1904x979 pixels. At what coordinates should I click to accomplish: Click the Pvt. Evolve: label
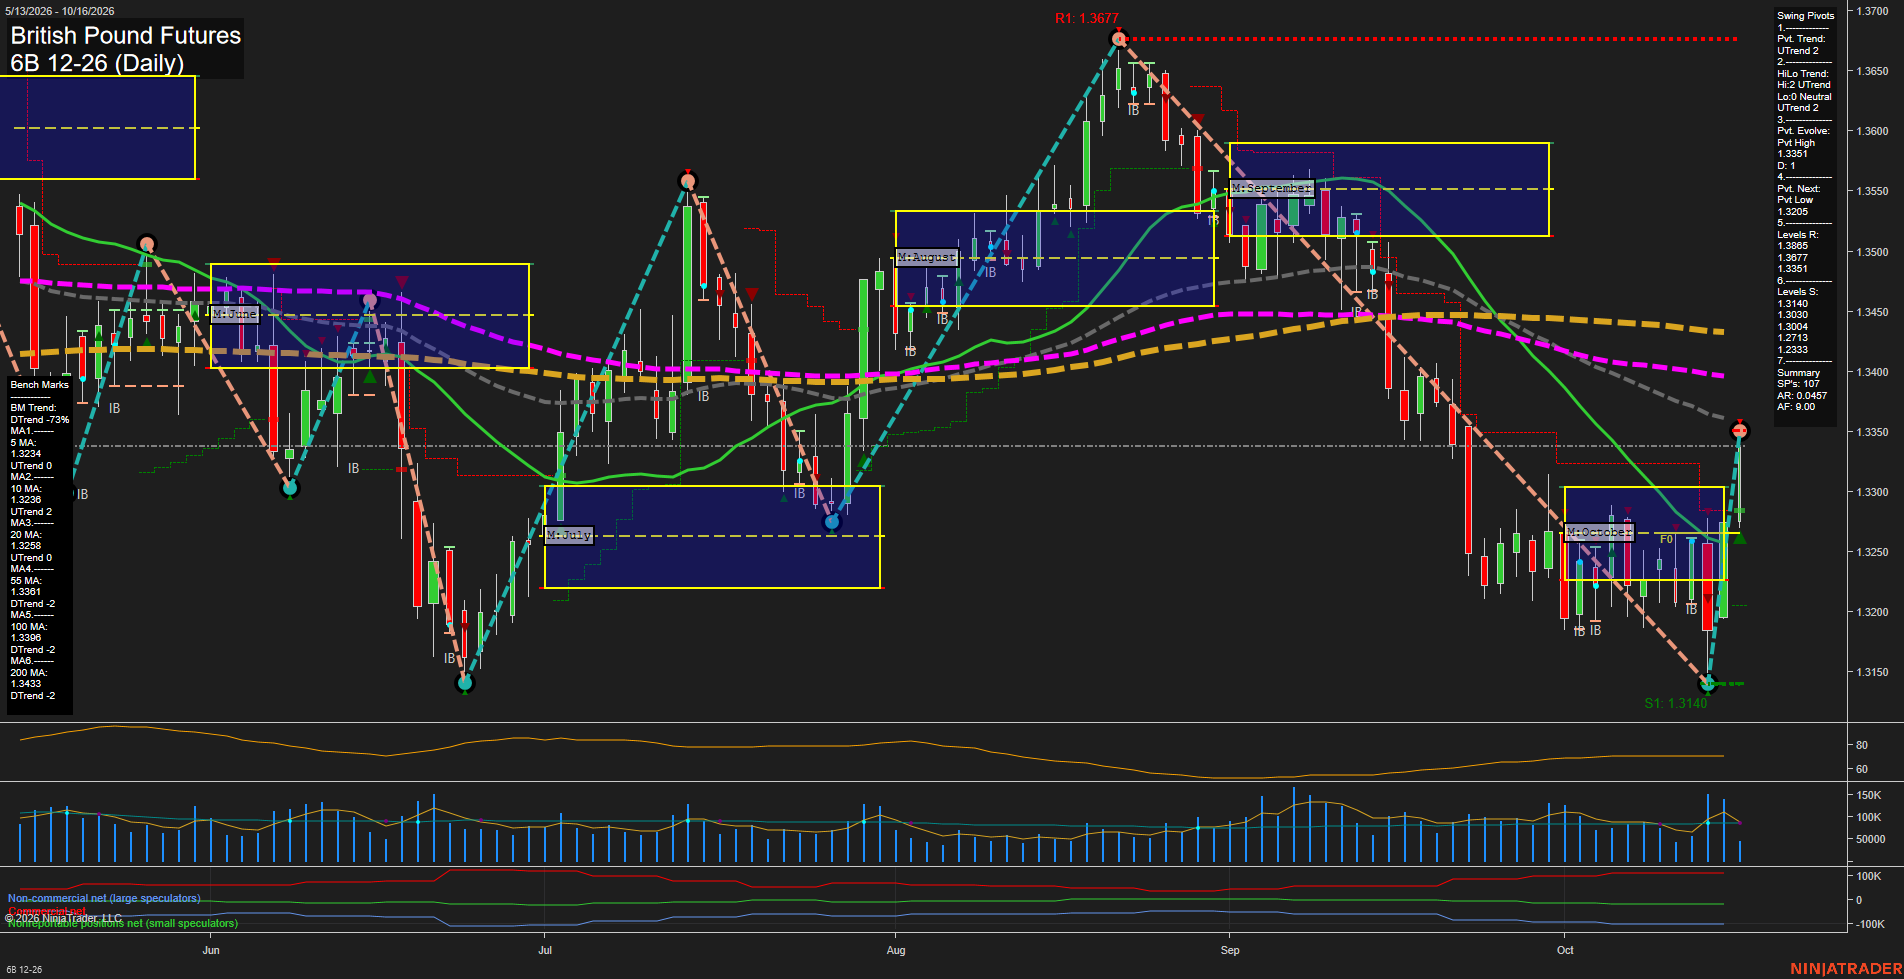click(x=1803, y=131)
